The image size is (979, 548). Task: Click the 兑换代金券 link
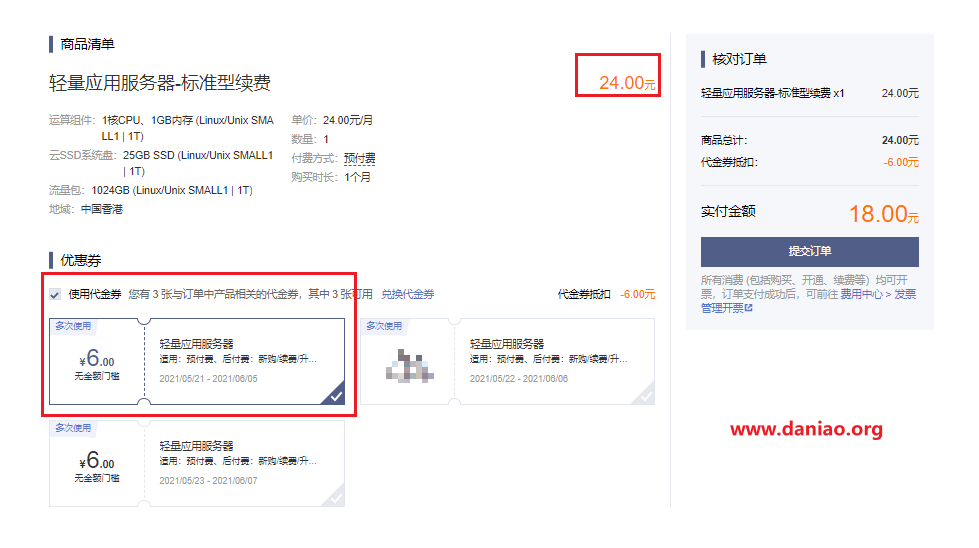(407, 294)
